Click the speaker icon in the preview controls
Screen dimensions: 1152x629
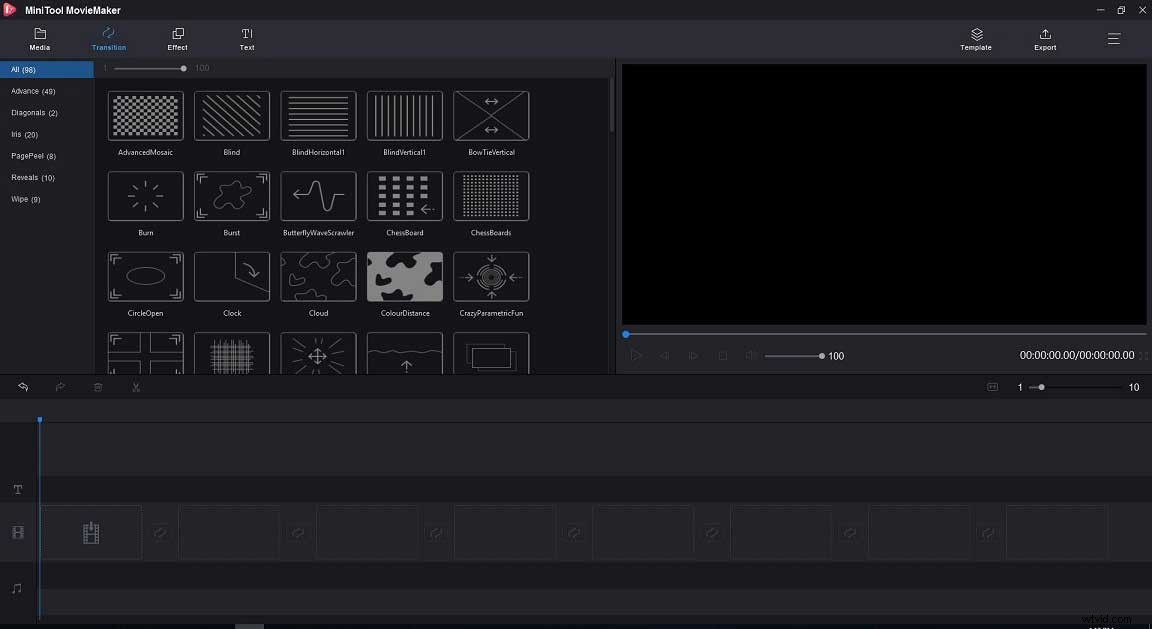[x=750, y=355]
